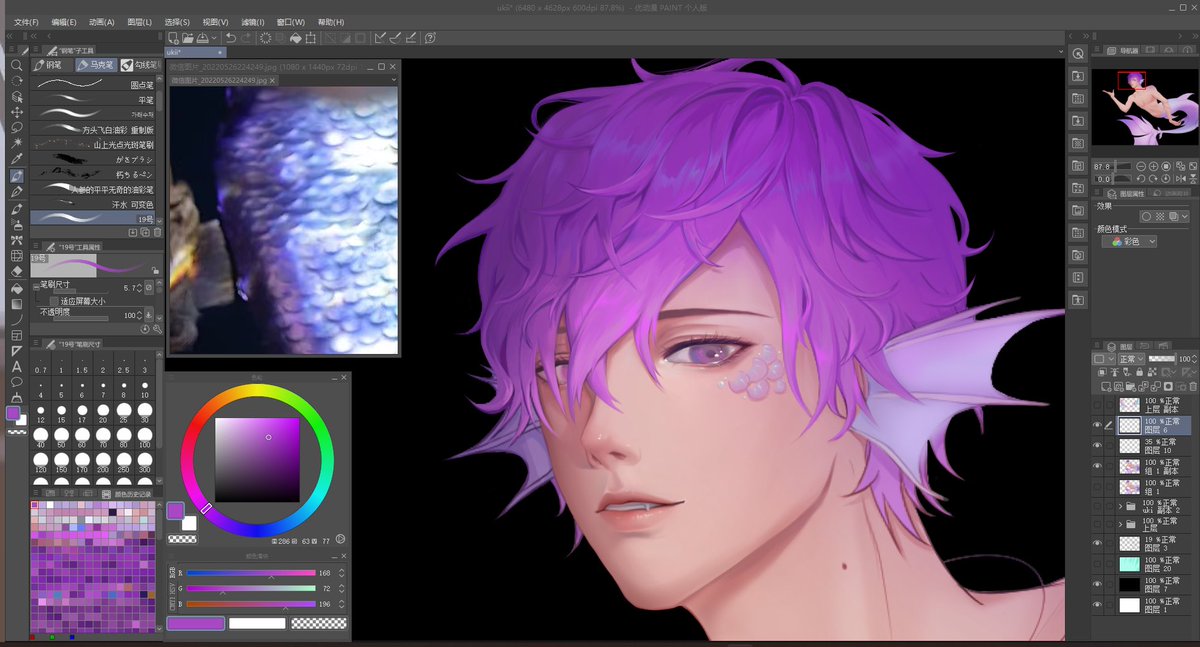
Task: Enable 适应屏幕大小 checkbox
Action: point(52,300)
